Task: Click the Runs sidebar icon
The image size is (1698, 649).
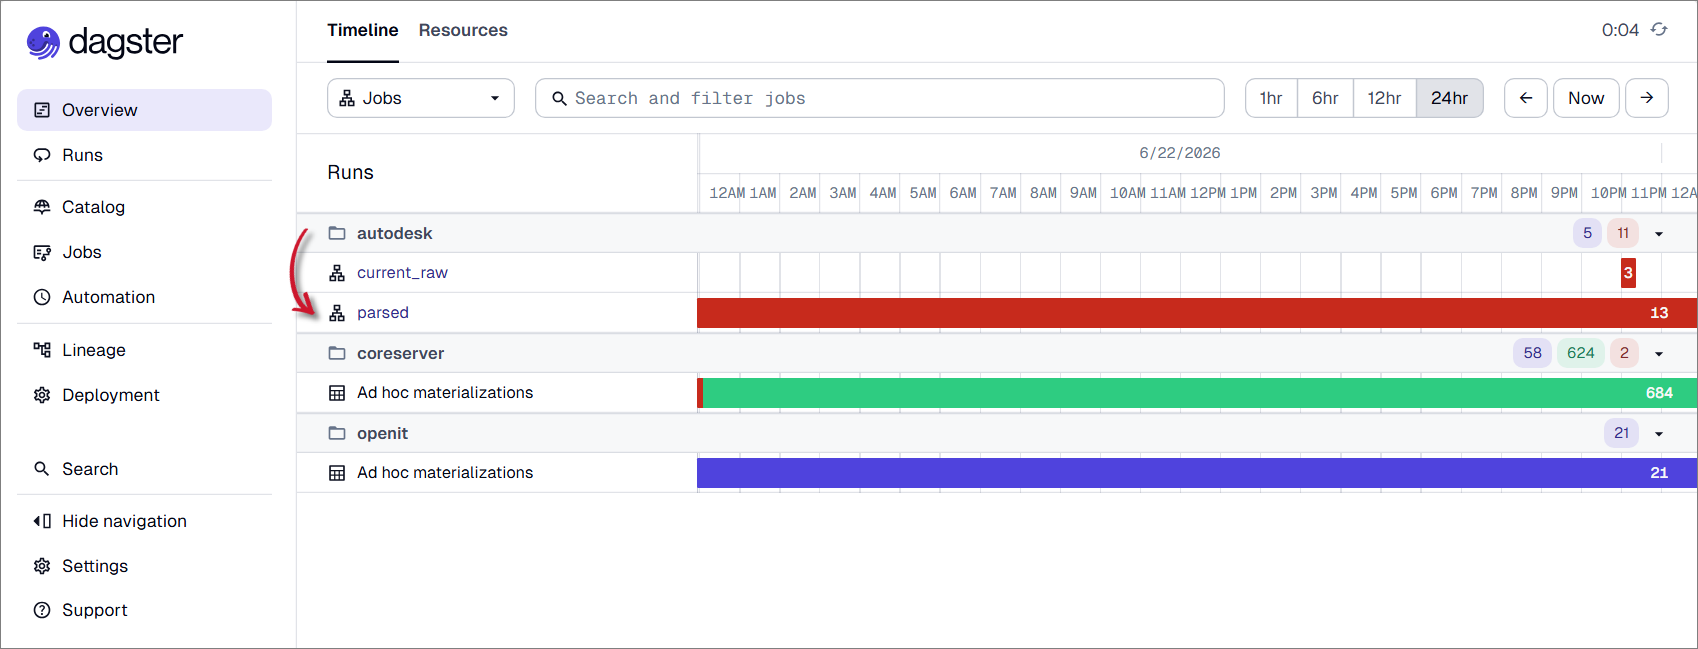Action: tap(42, 155)
